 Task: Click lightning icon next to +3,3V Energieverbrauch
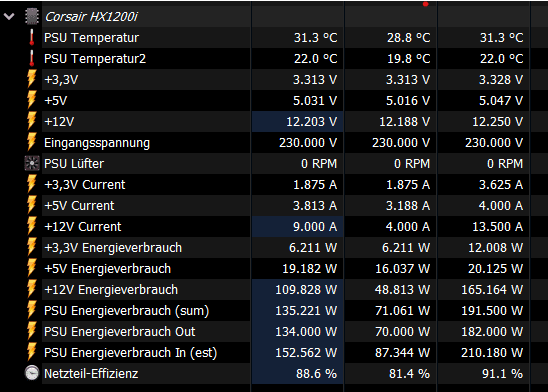31,247
